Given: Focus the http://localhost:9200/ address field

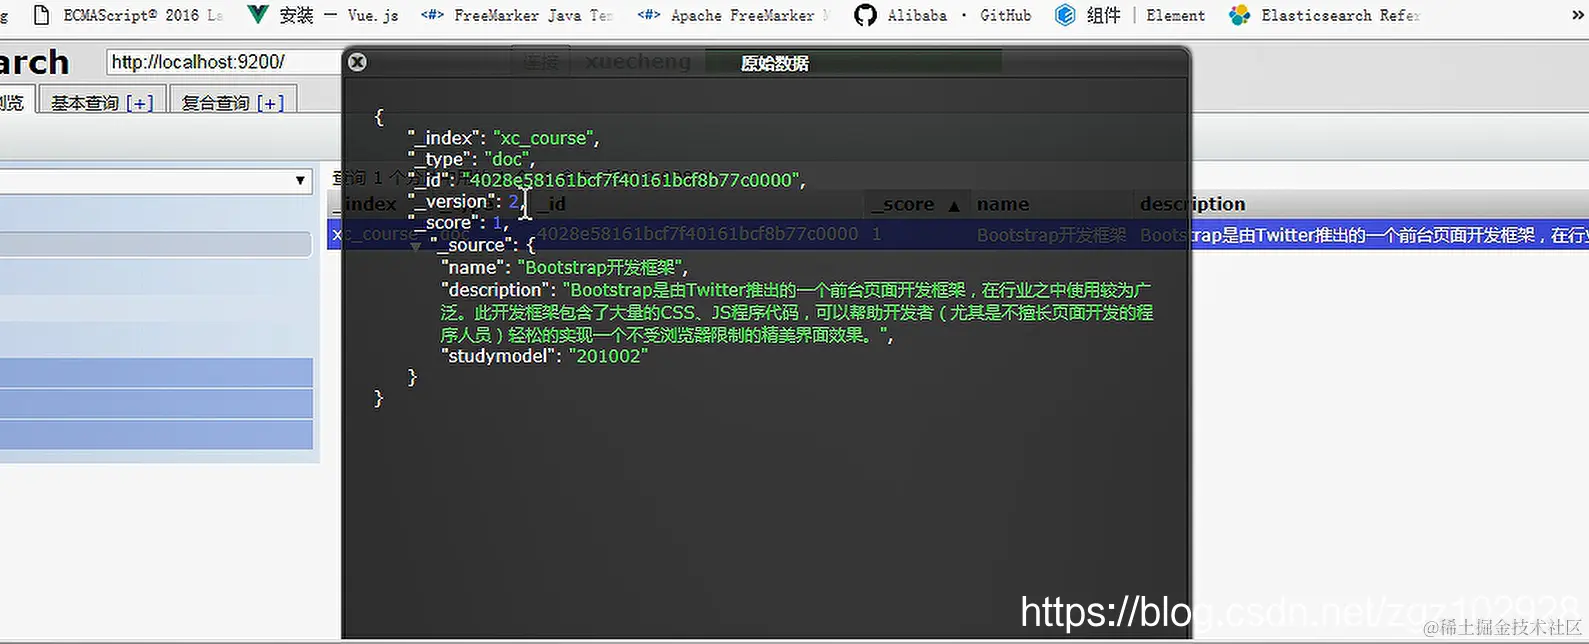Looking at the screenshot, I should tap(225, 62).
